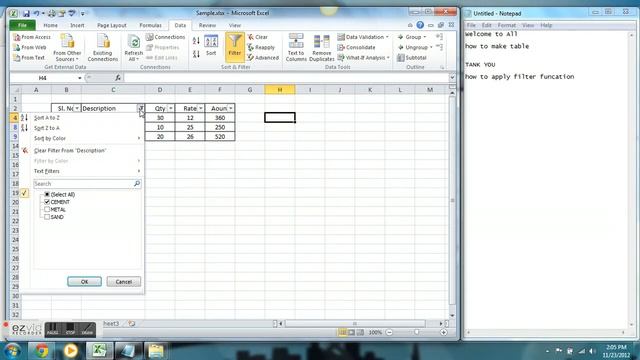Open the file explorer taskbar icon

click(x=156, y=351)
